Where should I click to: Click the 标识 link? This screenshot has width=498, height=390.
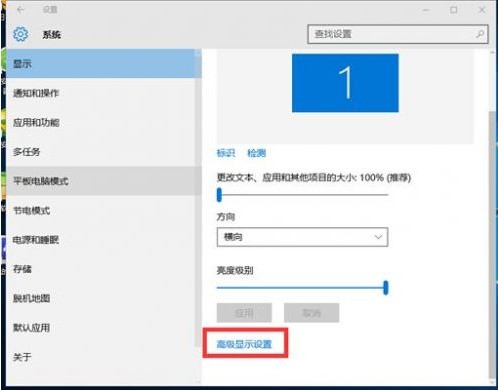click(x=226, y=153)
